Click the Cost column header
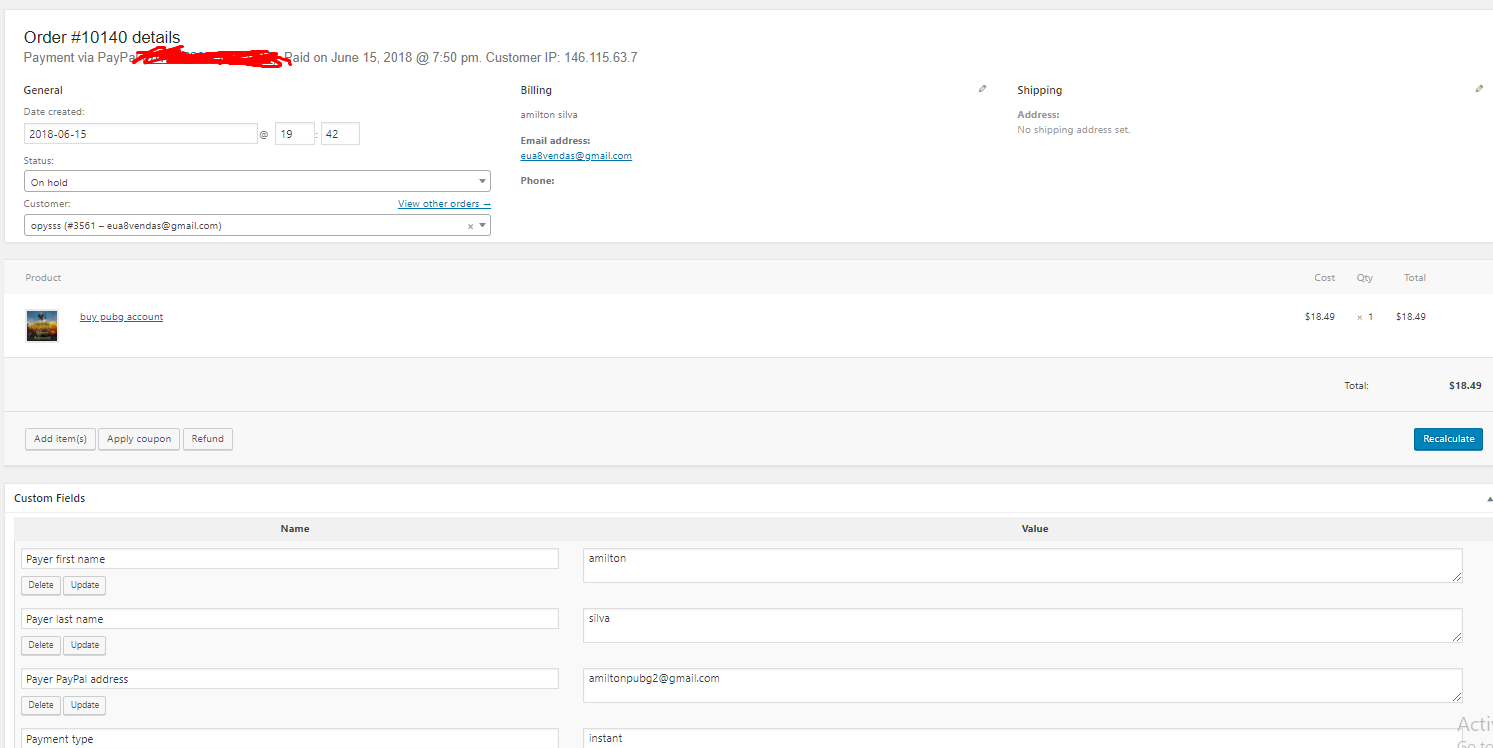The image size is (1493, 748). click(x=1325, y=278)
